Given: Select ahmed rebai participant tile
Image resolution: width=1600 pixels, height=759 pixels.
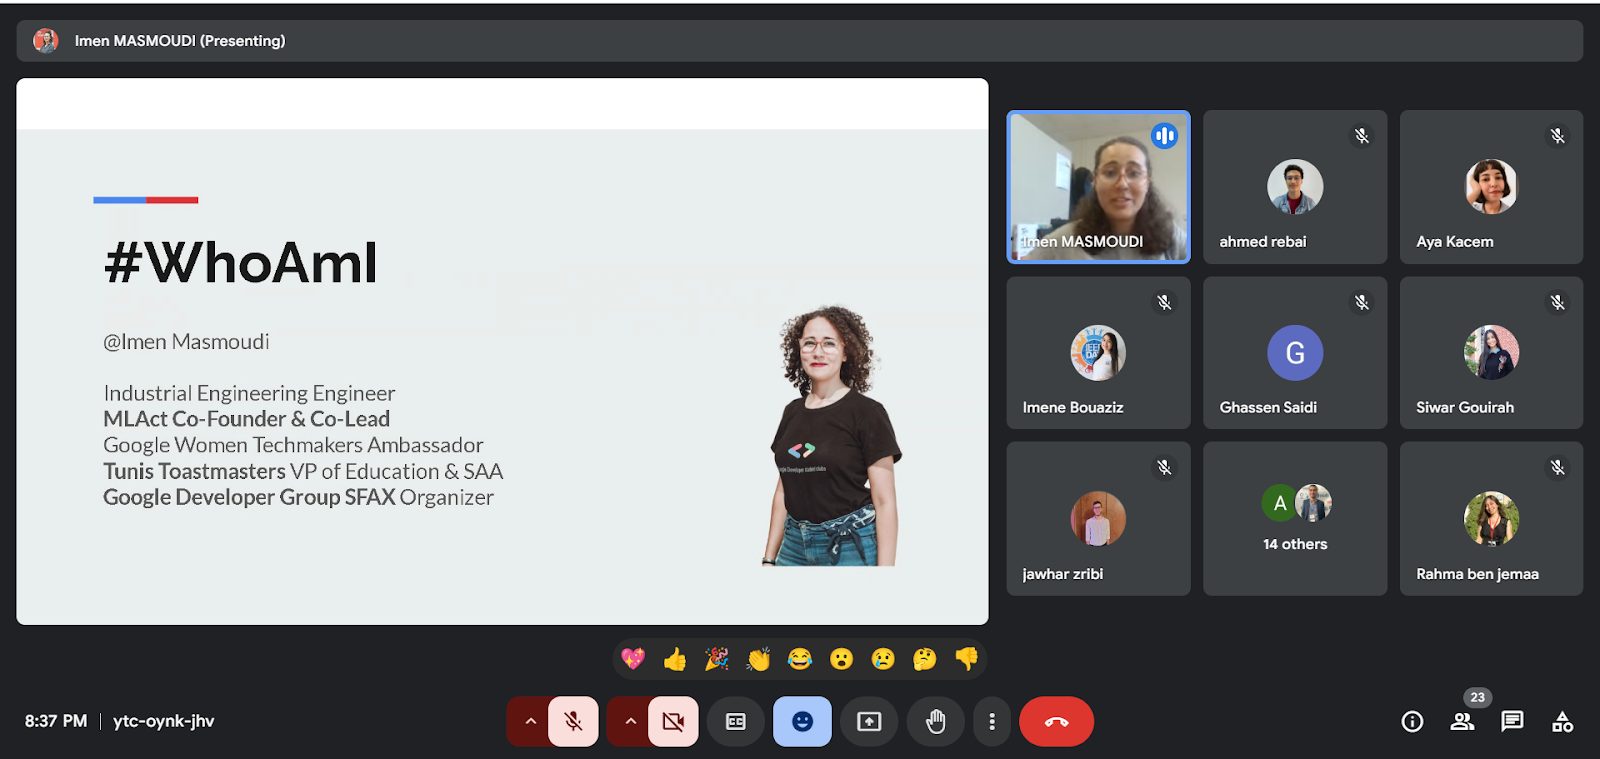Looking at the screenshot, I should tap(1295, 187).
